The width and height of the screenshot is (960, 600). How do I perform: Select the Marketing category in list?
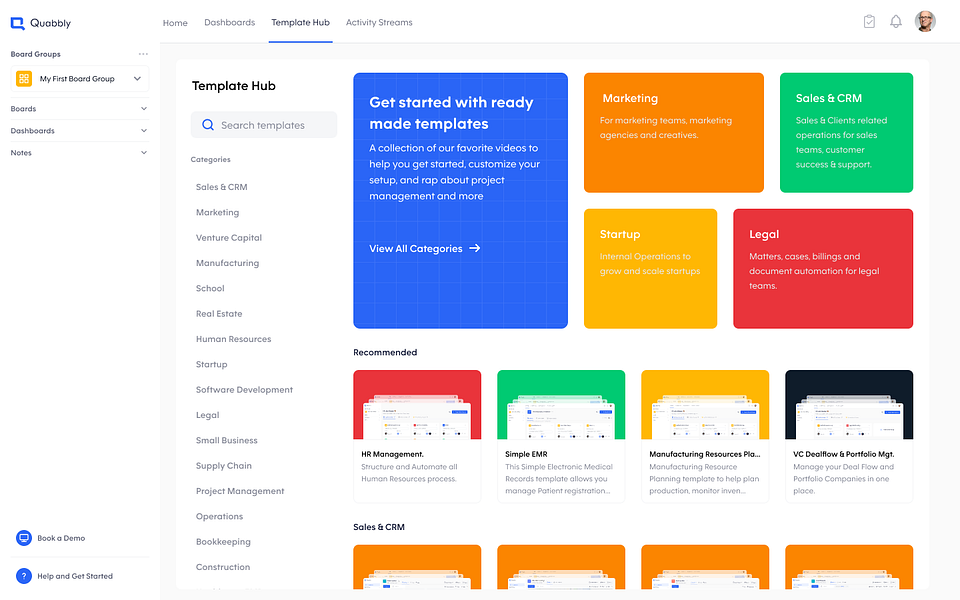217,212
